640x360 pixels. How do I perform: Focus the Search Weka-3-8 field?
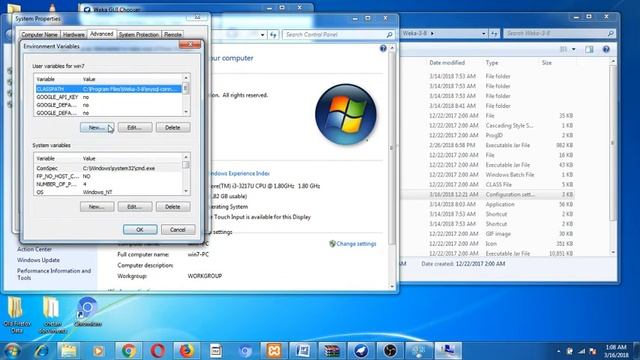point(560,33)
